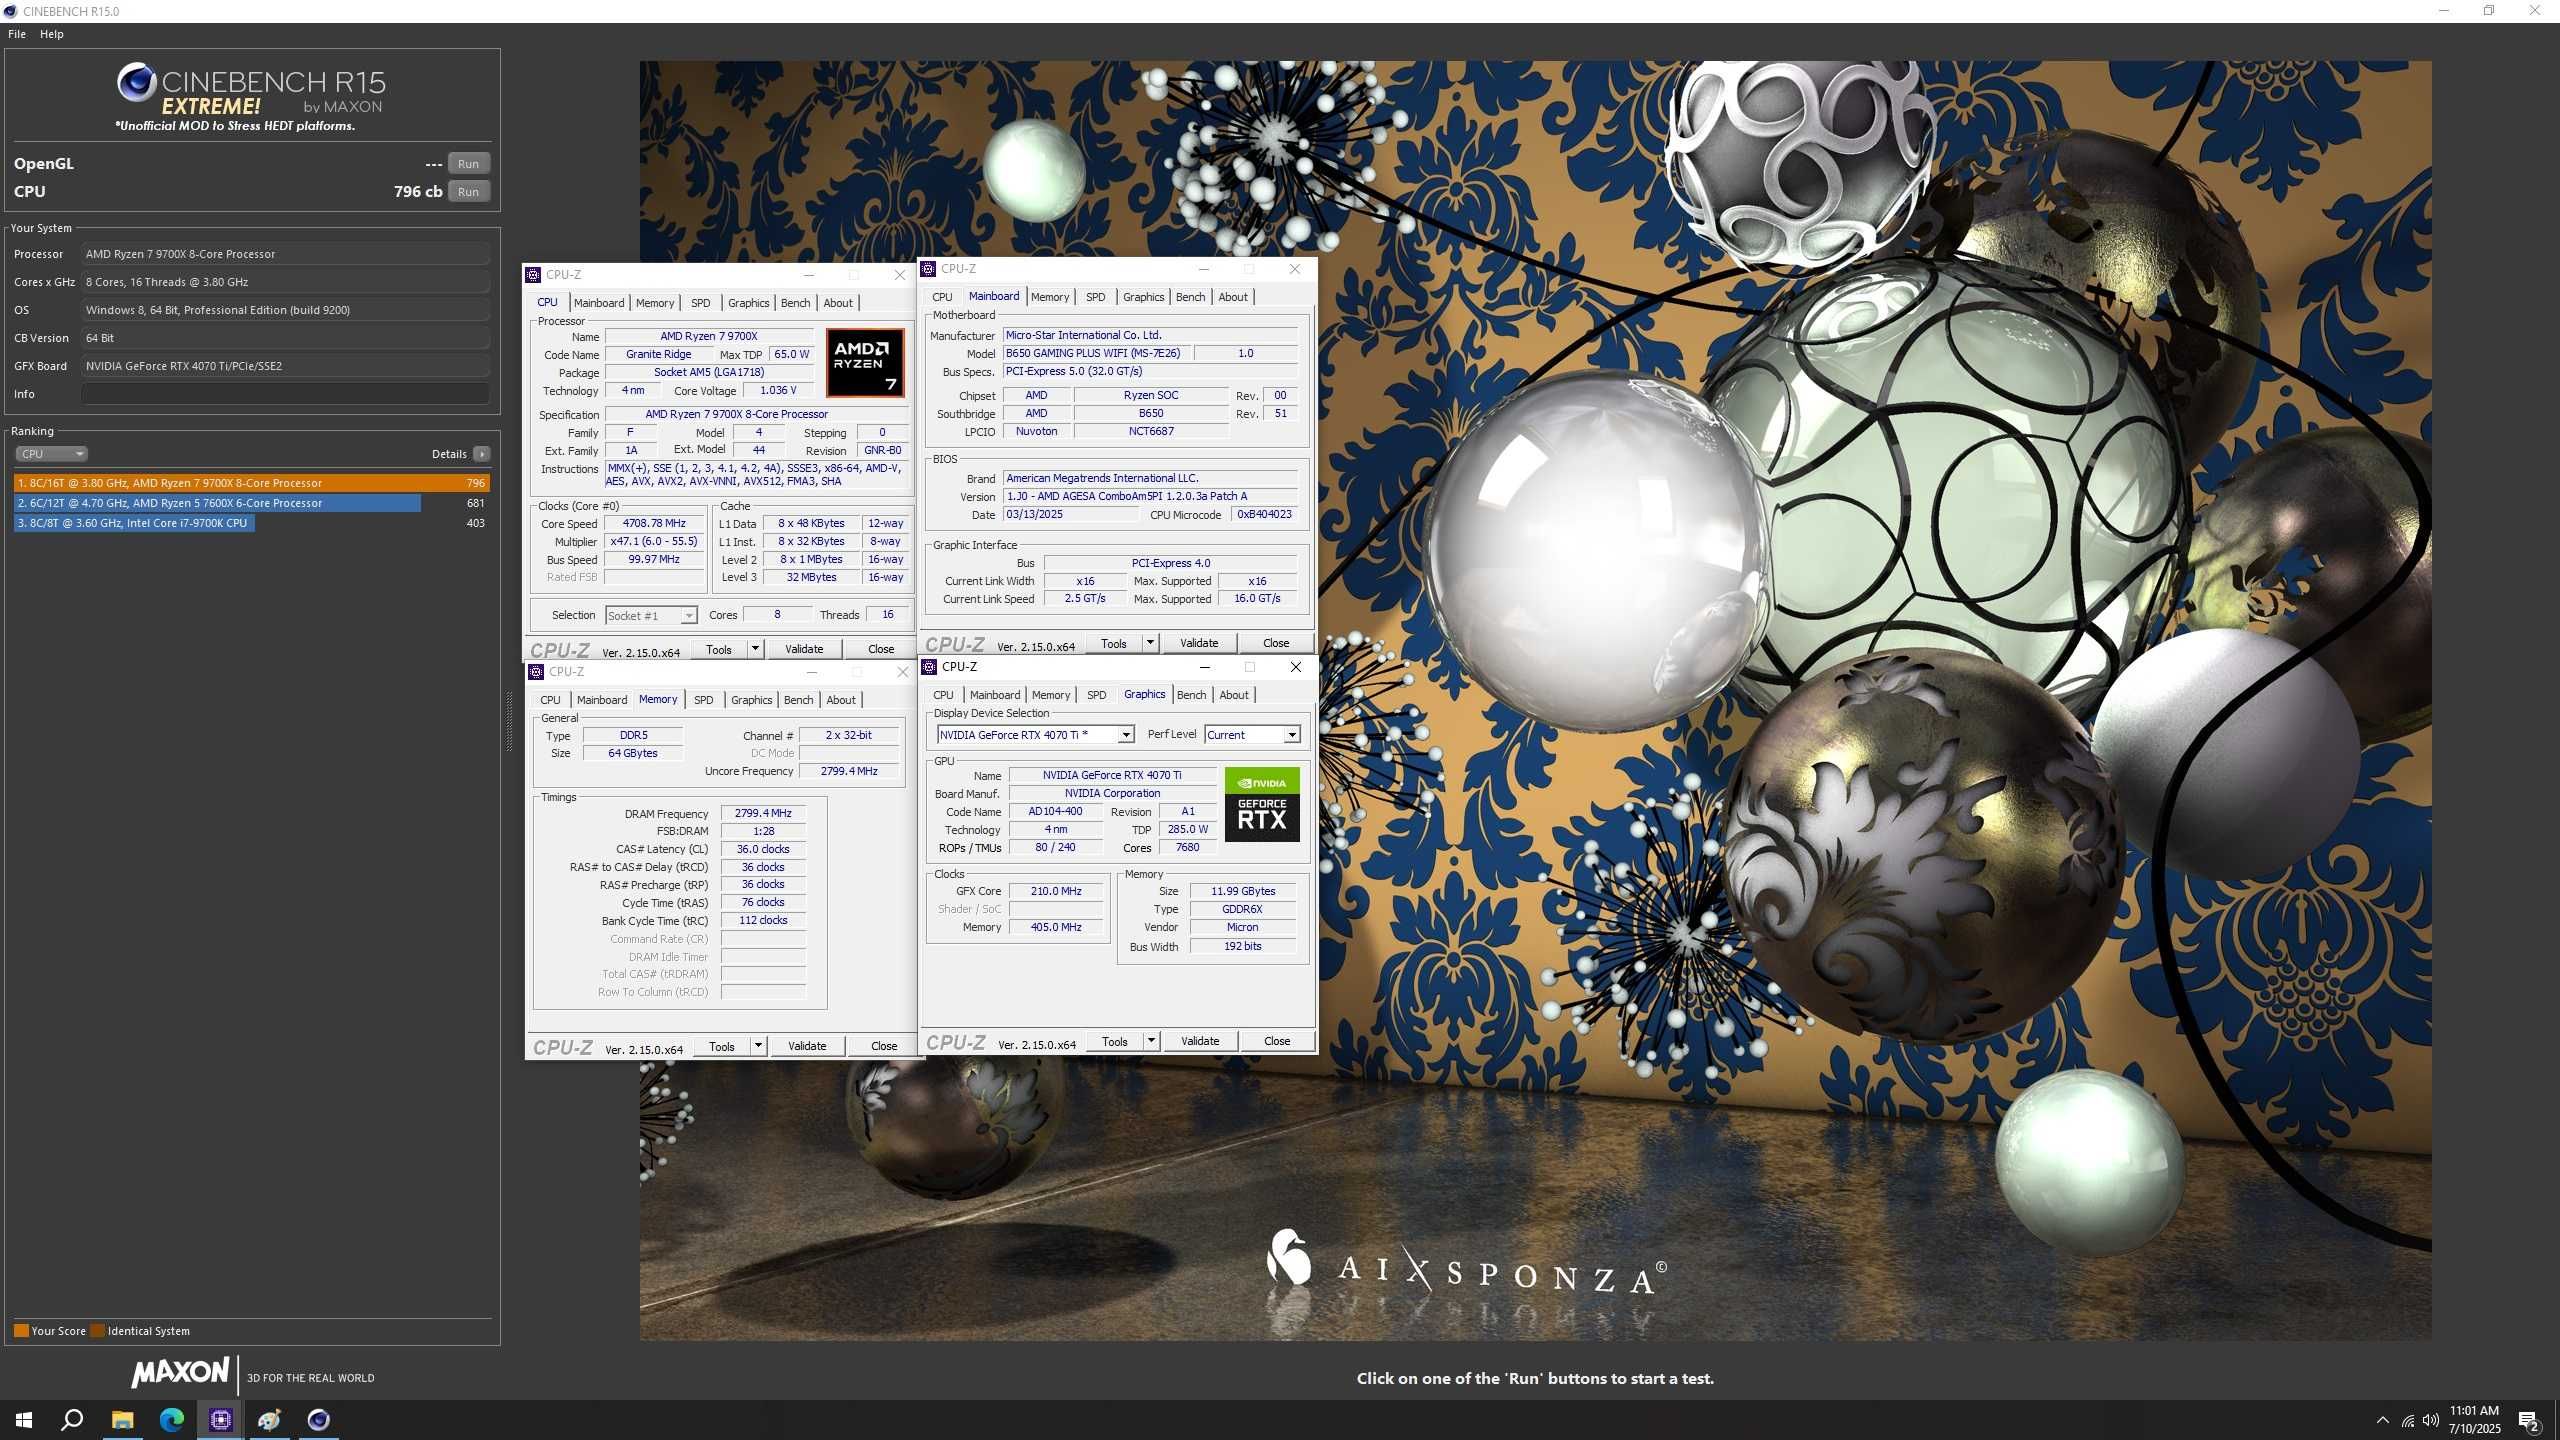Open File Explorer from taskbar

122,1420
